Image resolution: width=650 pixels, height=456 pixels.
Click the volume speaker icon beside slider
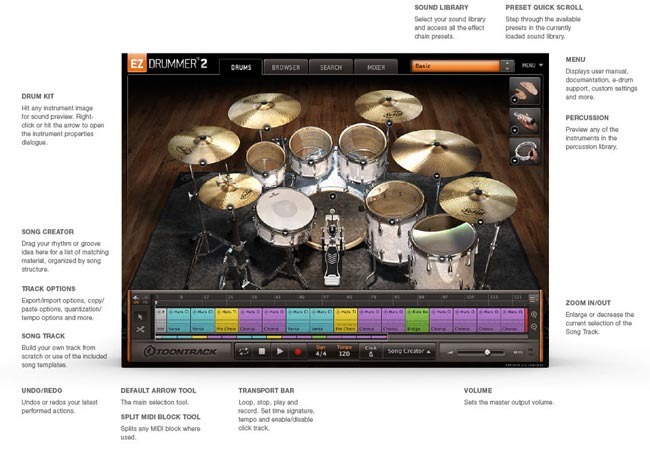(x=451, y=352)
